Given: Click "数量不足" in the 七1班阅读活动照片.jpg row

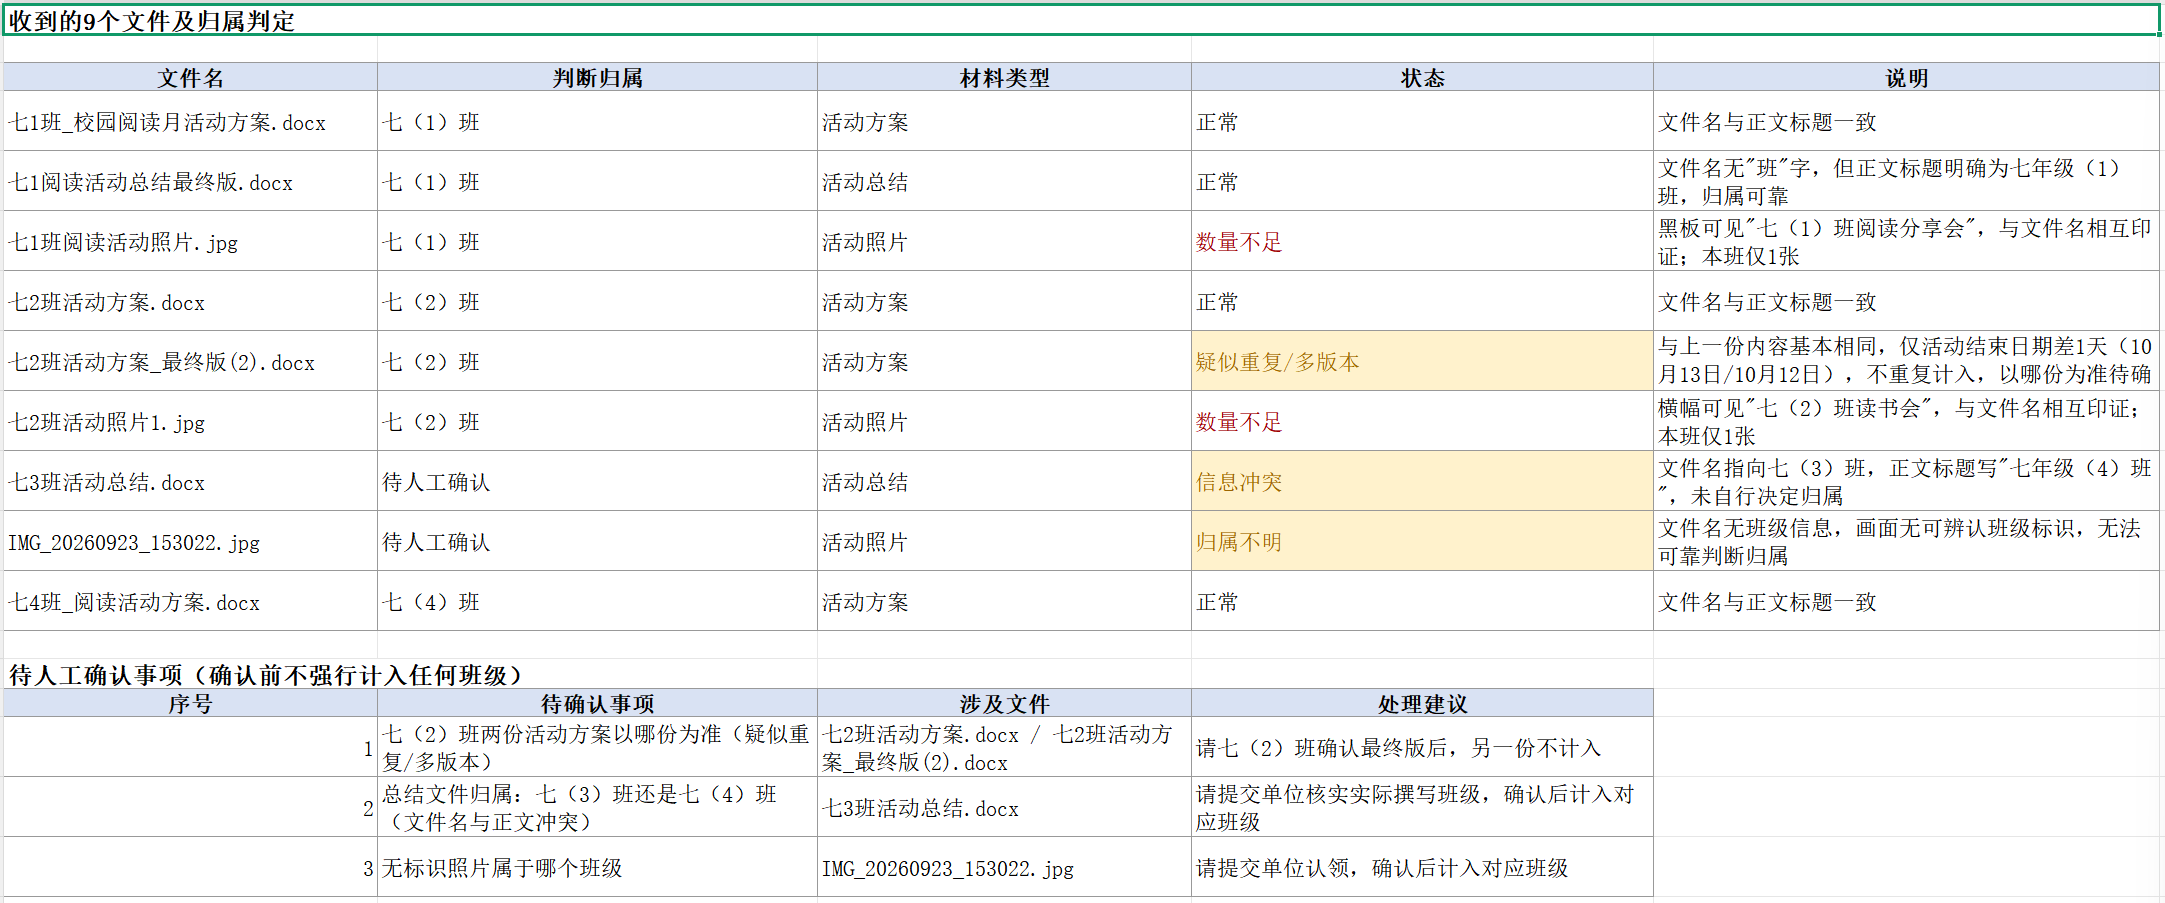Looking at the screenshot, I should tap(1422, 241).
